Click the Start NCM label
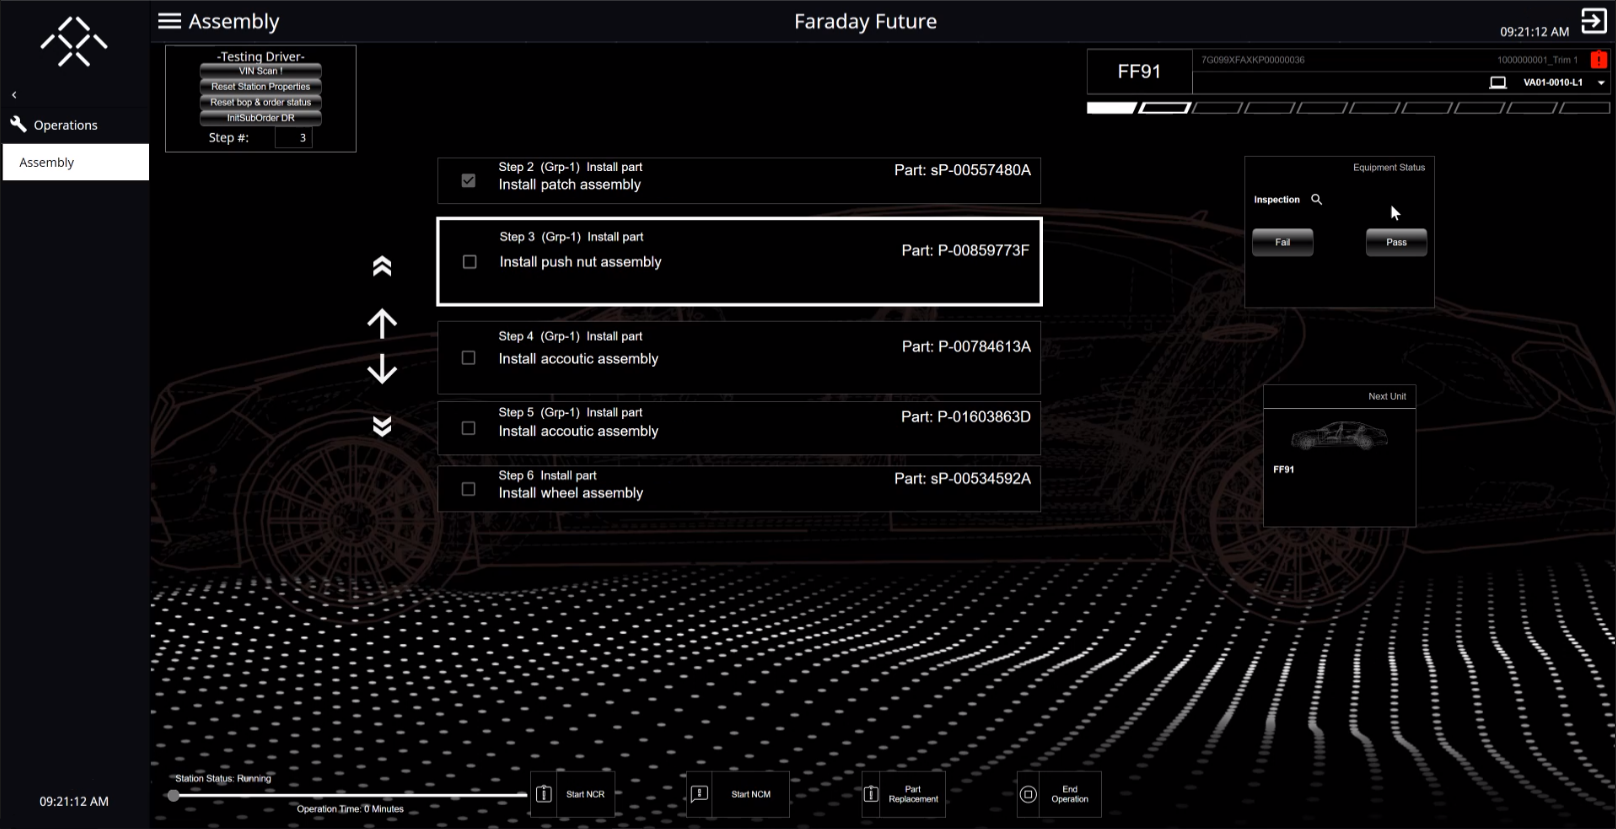 (x=751, y=794)
